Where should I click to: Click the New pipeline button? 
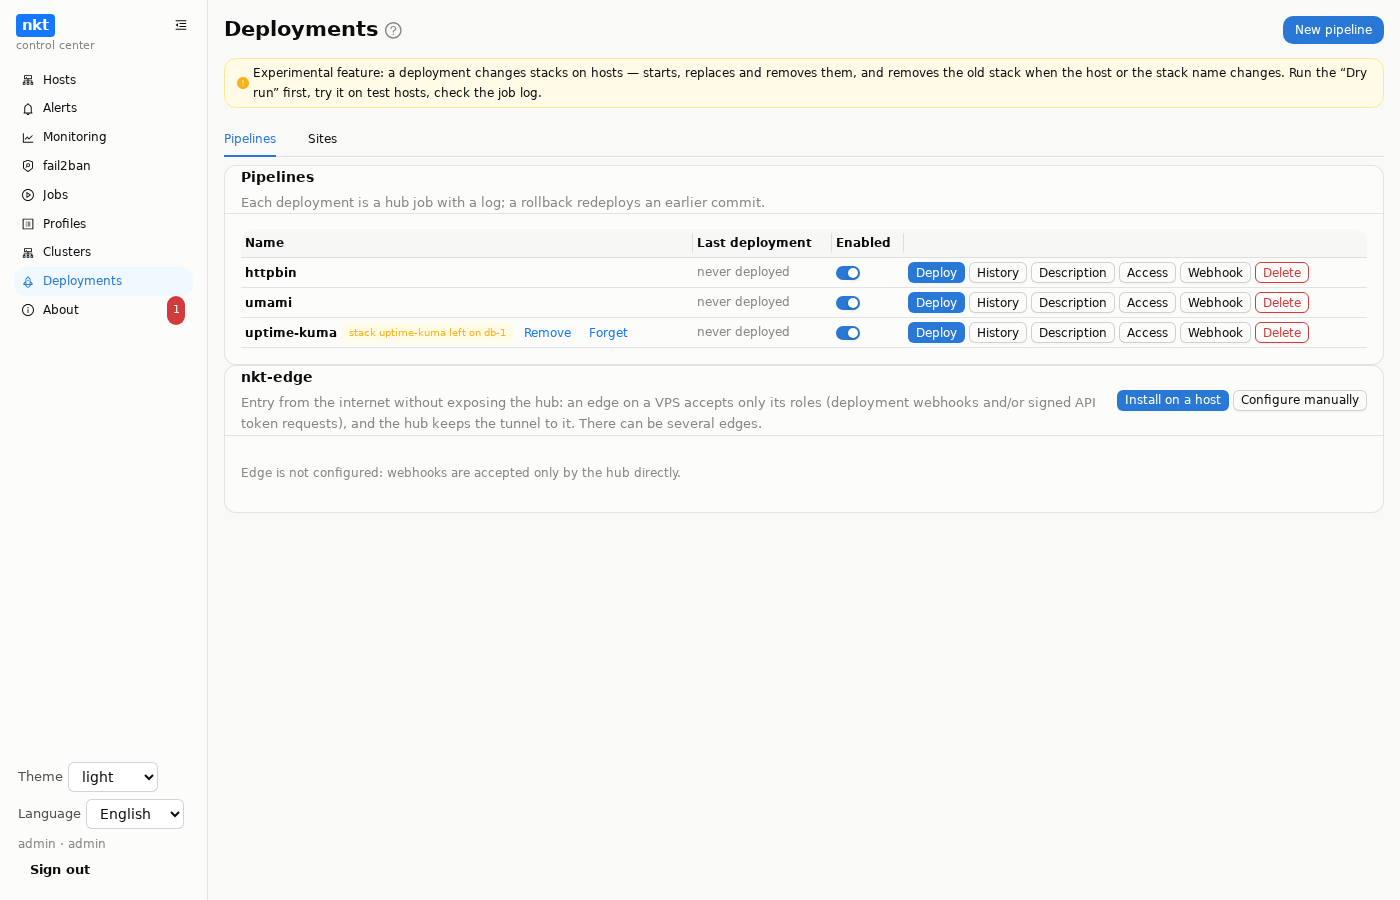1333,30
